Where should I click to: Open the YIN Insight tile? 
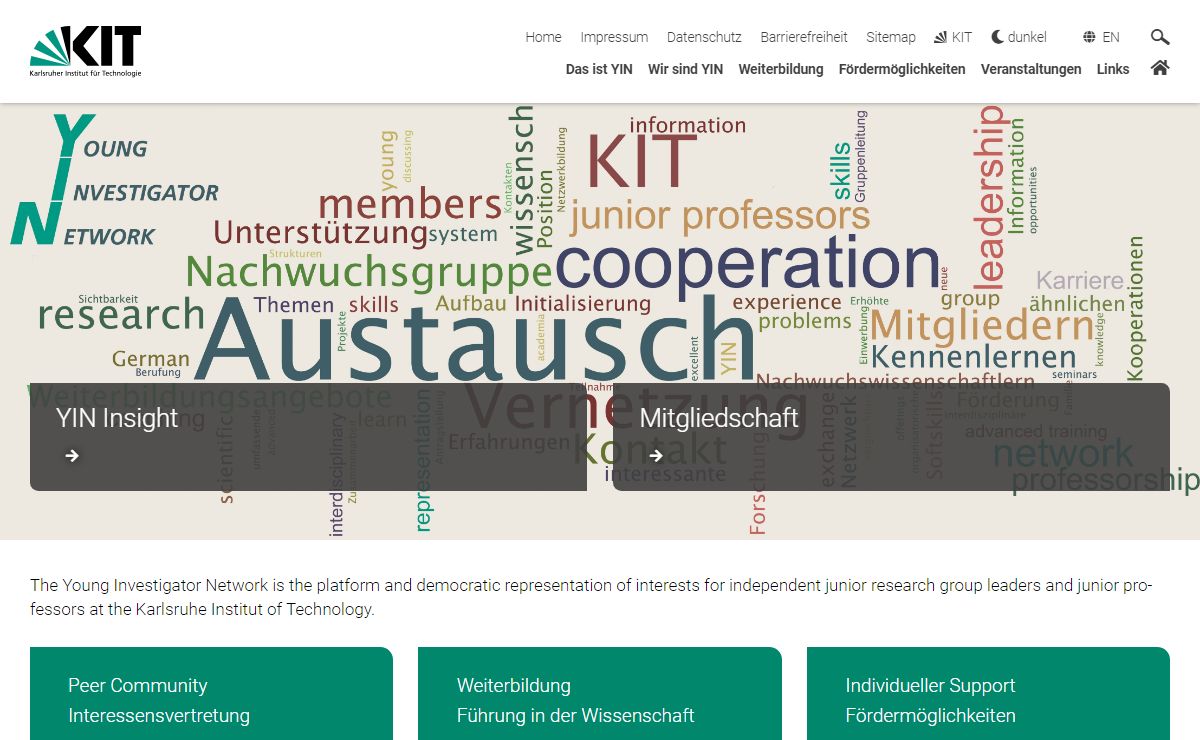pyautogui.click(x=308, y=437)
